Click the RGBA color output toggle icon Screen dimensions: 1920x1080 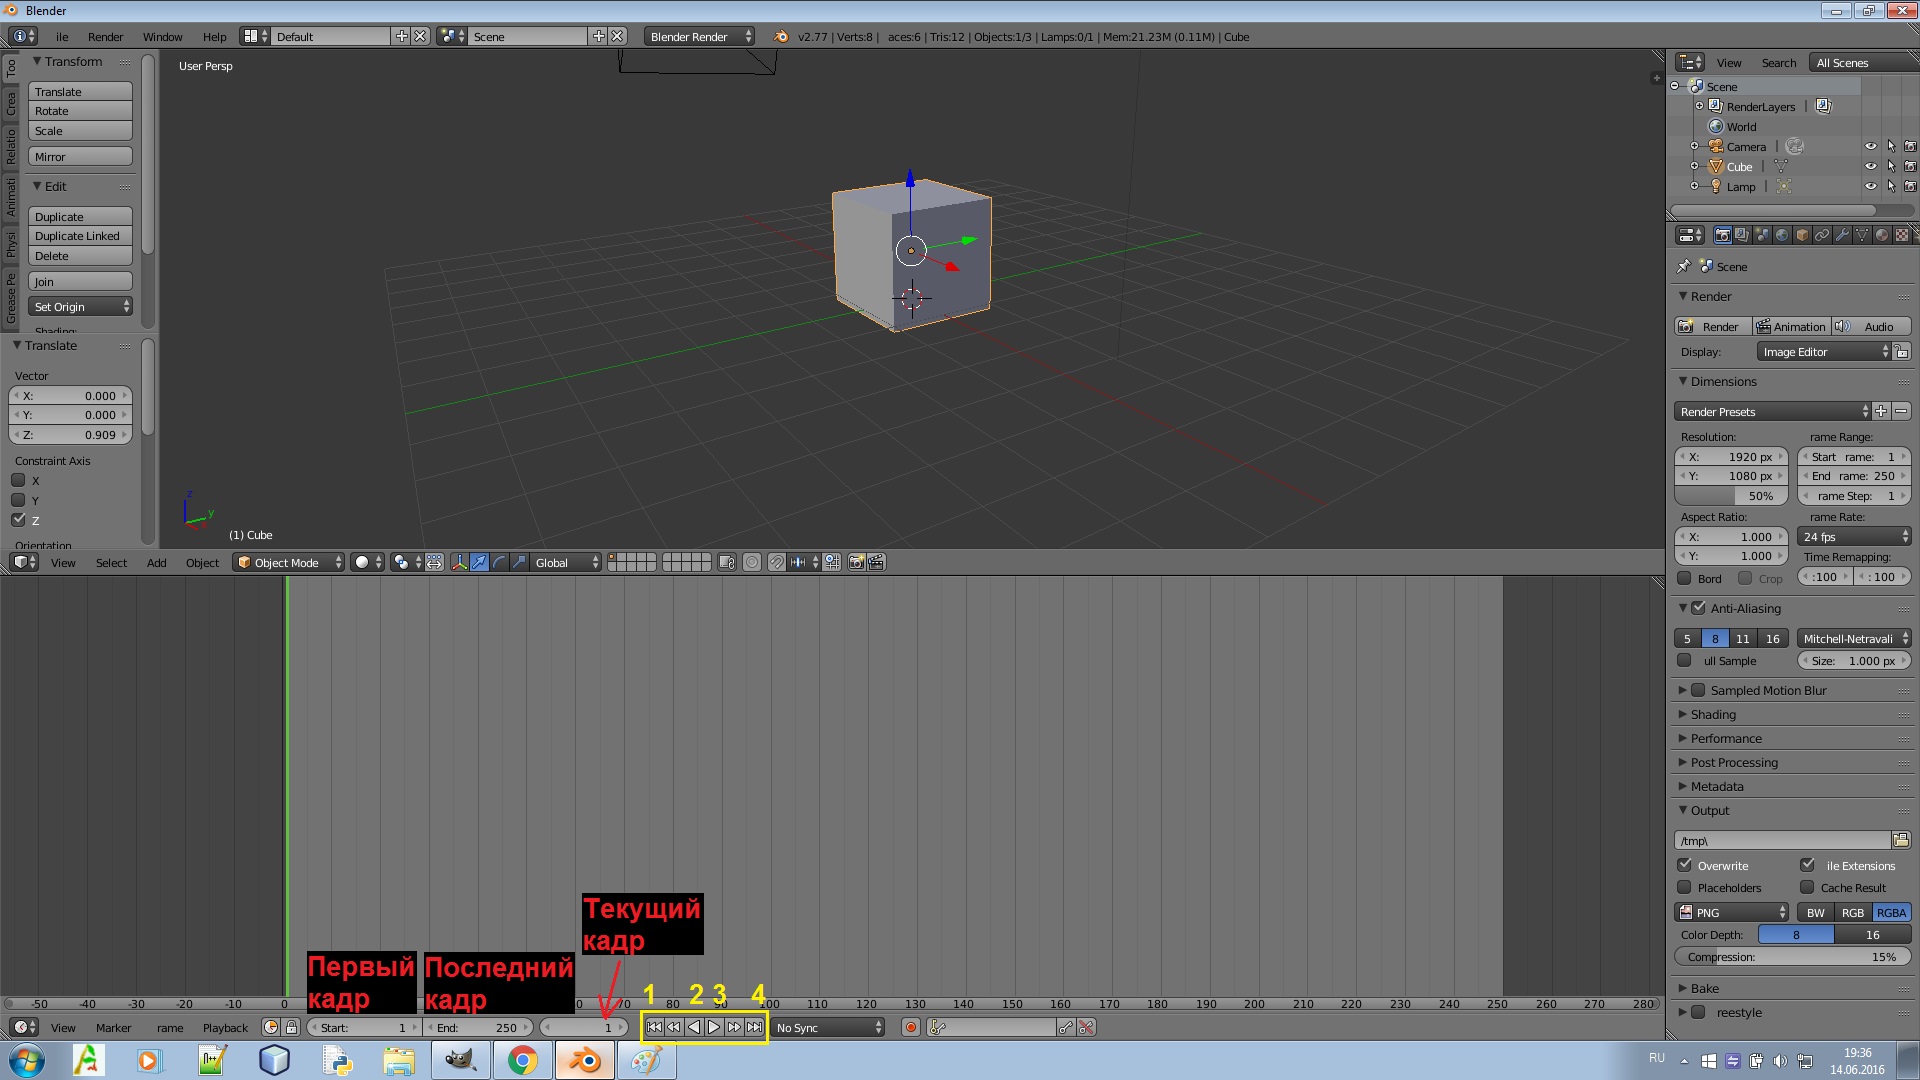1891,911
